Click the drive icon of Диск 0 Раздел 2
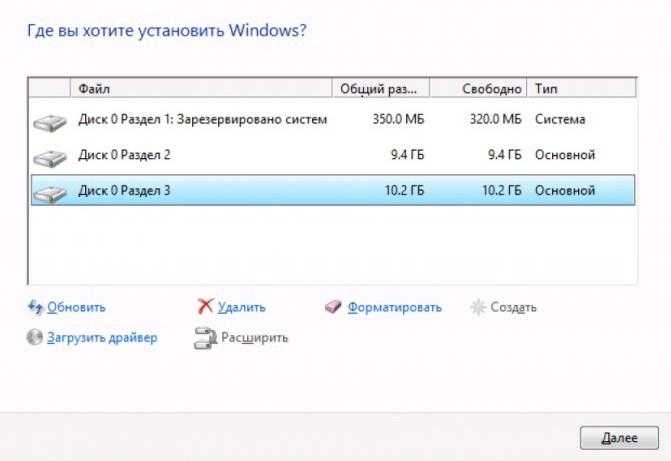671x461 pixels. click(50, 158)
